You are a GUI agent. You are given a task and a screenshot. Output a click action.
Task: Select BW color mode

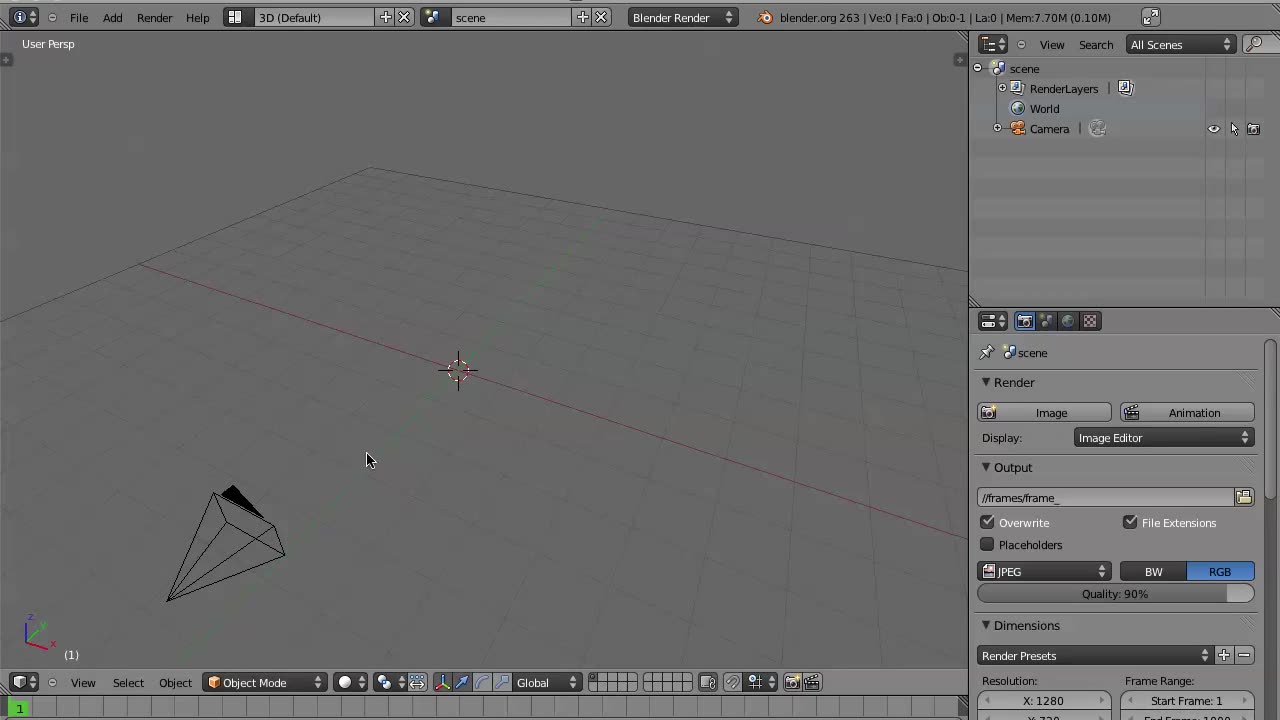pyautogui.click(x=1153, y=571)
